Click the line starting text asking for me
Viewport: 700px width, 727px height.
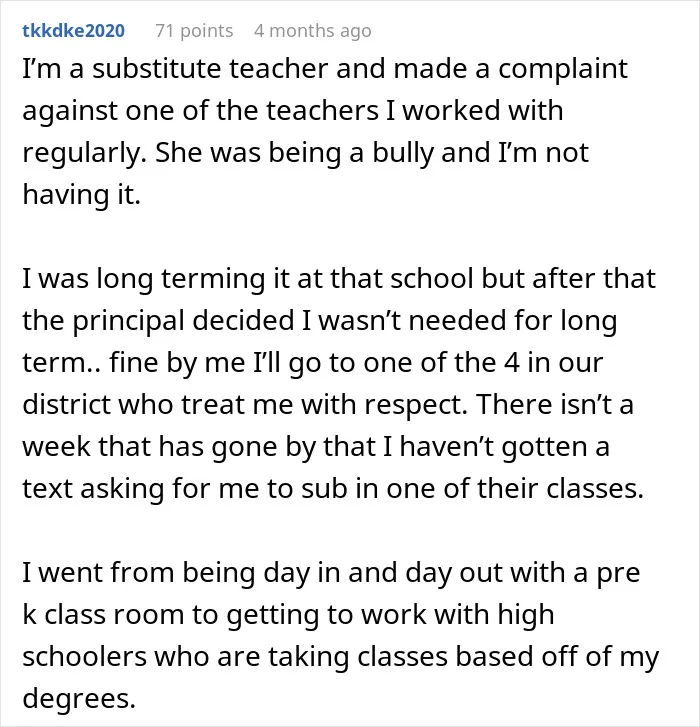(x=333, y=489)
